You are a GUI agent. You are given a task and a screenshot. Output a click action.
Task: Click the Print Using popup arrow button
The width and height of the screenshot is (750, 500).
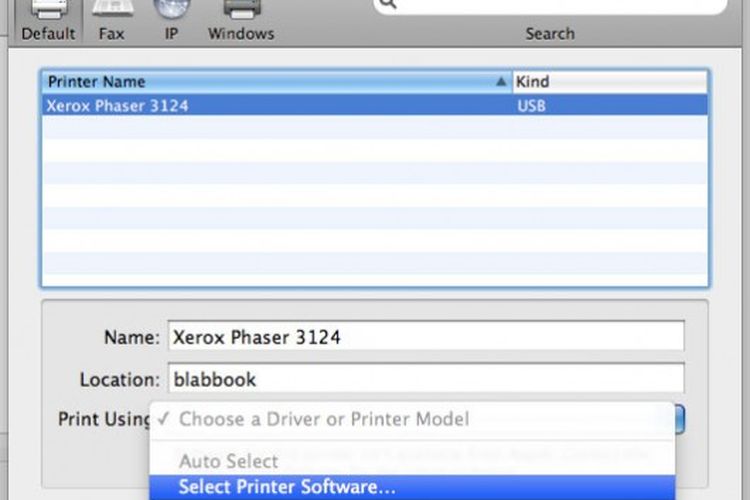pyautogui.click(x=680, y=419)
